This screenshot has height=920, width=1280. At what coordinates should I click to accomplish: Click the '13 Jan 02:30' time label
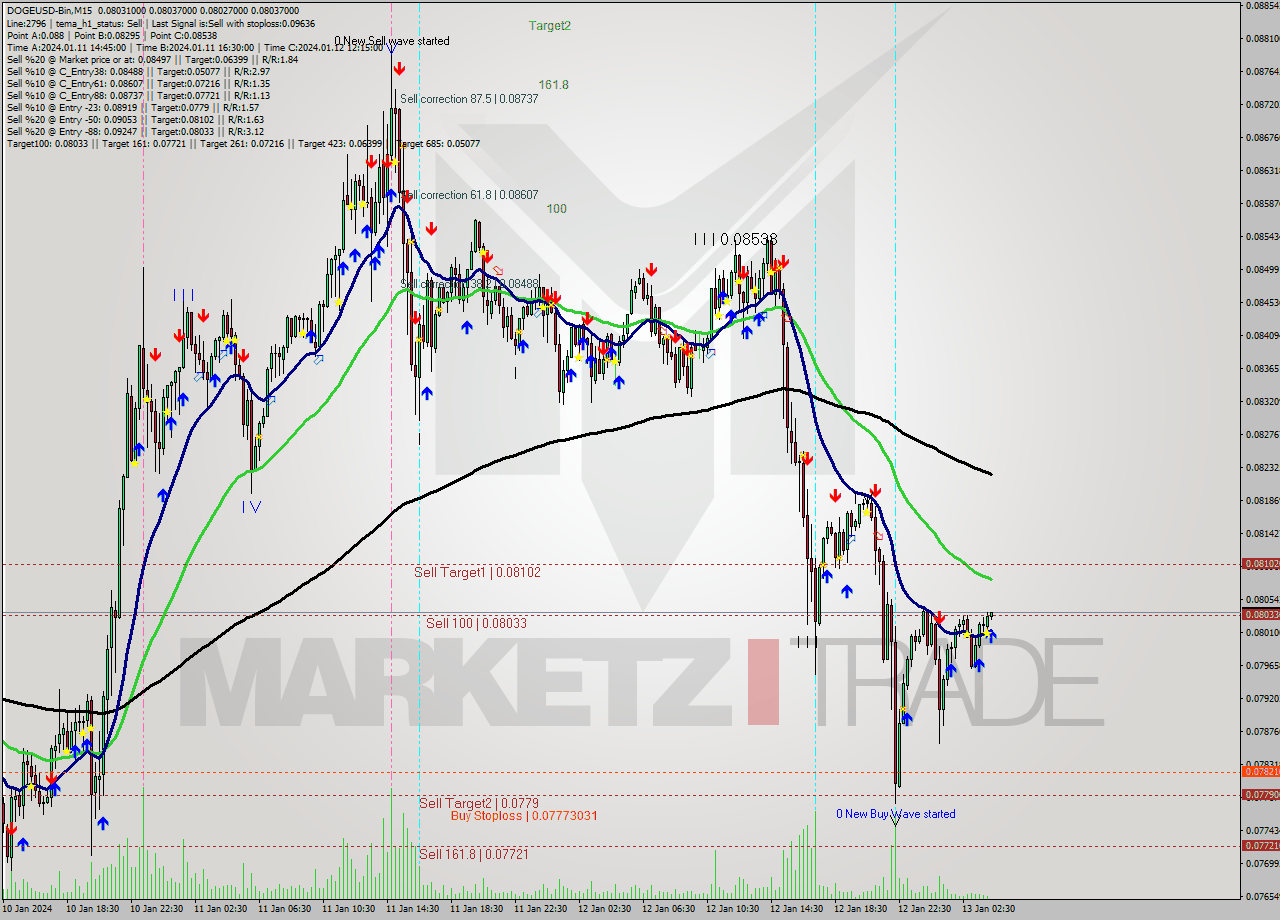[988, 909]
